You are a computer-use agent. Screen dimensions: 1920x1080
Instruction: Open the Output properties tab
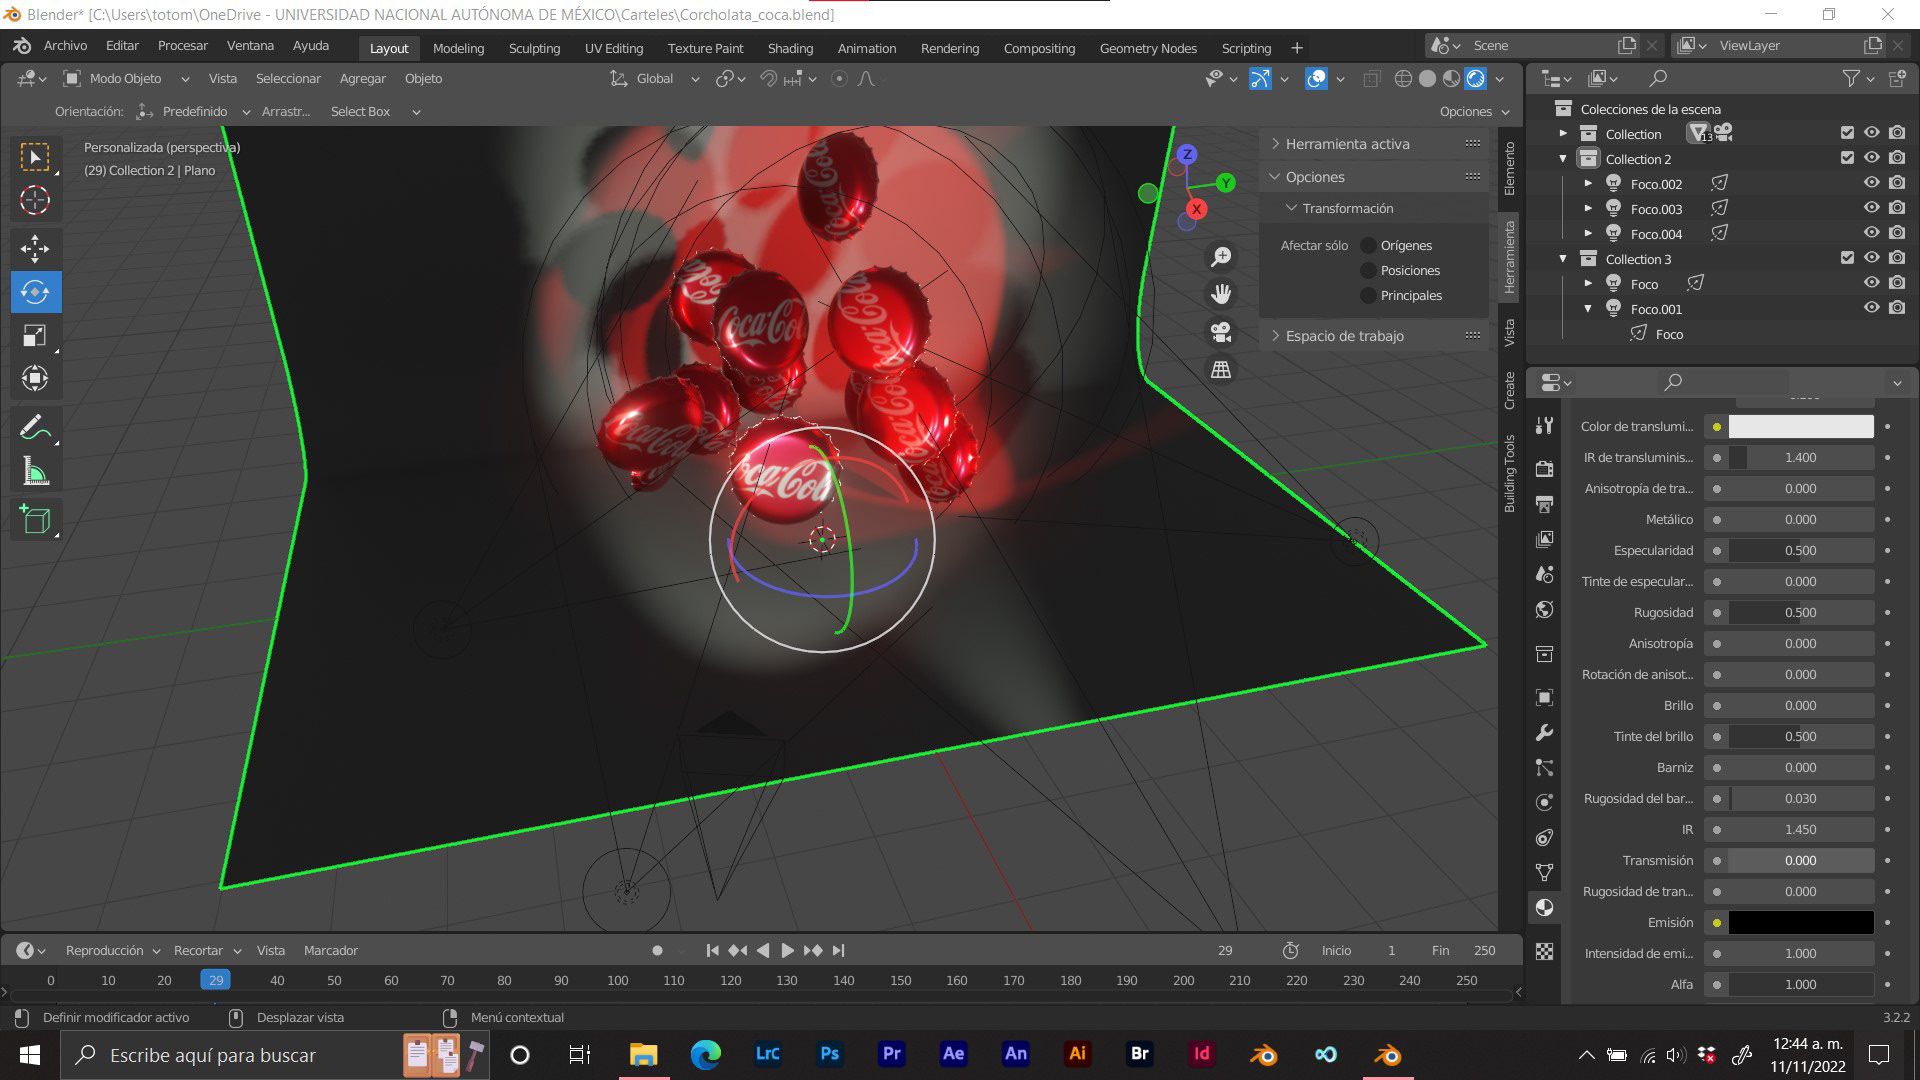point(1544,504)
